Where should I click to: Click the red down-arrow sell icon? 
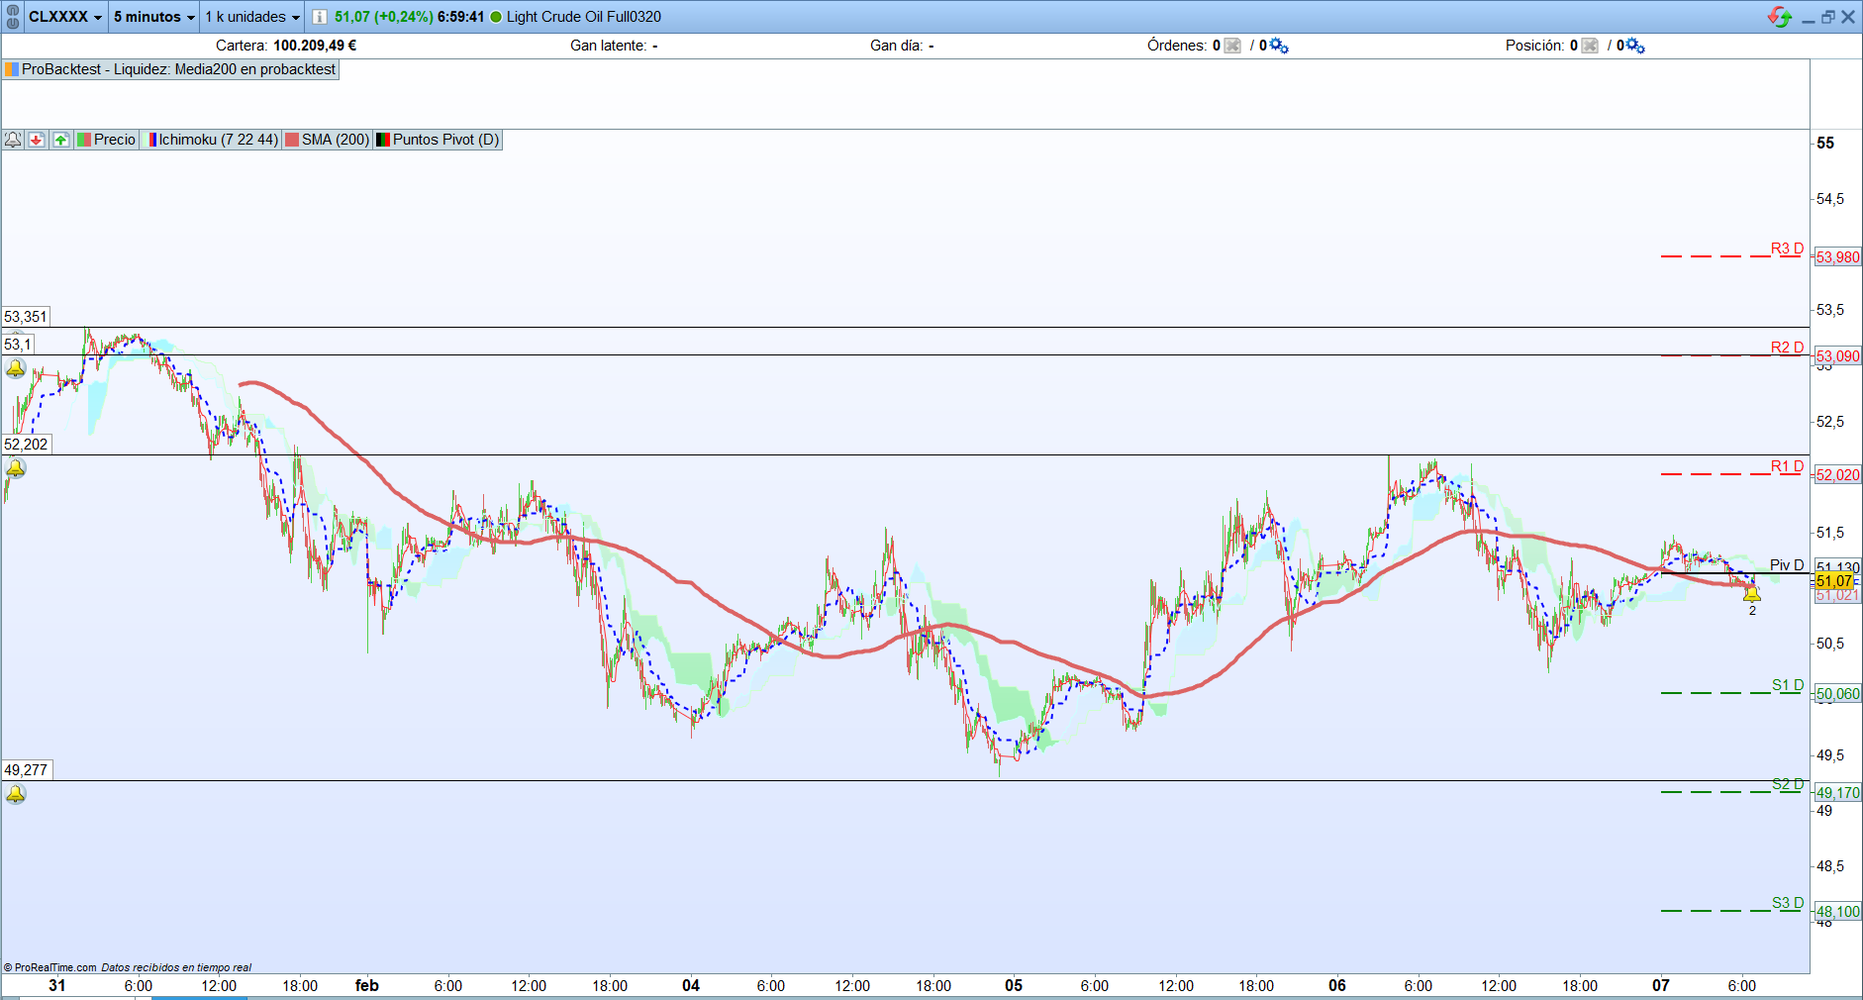37,140
